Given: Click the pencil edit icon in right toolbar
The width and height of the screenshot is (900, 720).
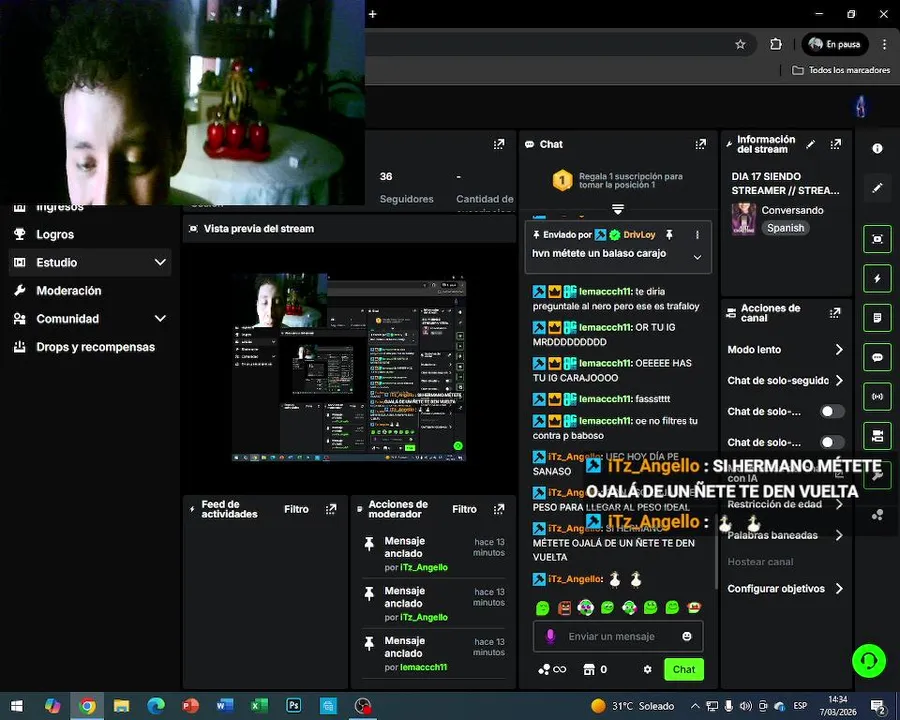Looking at the screenshot, I should 877,188.
